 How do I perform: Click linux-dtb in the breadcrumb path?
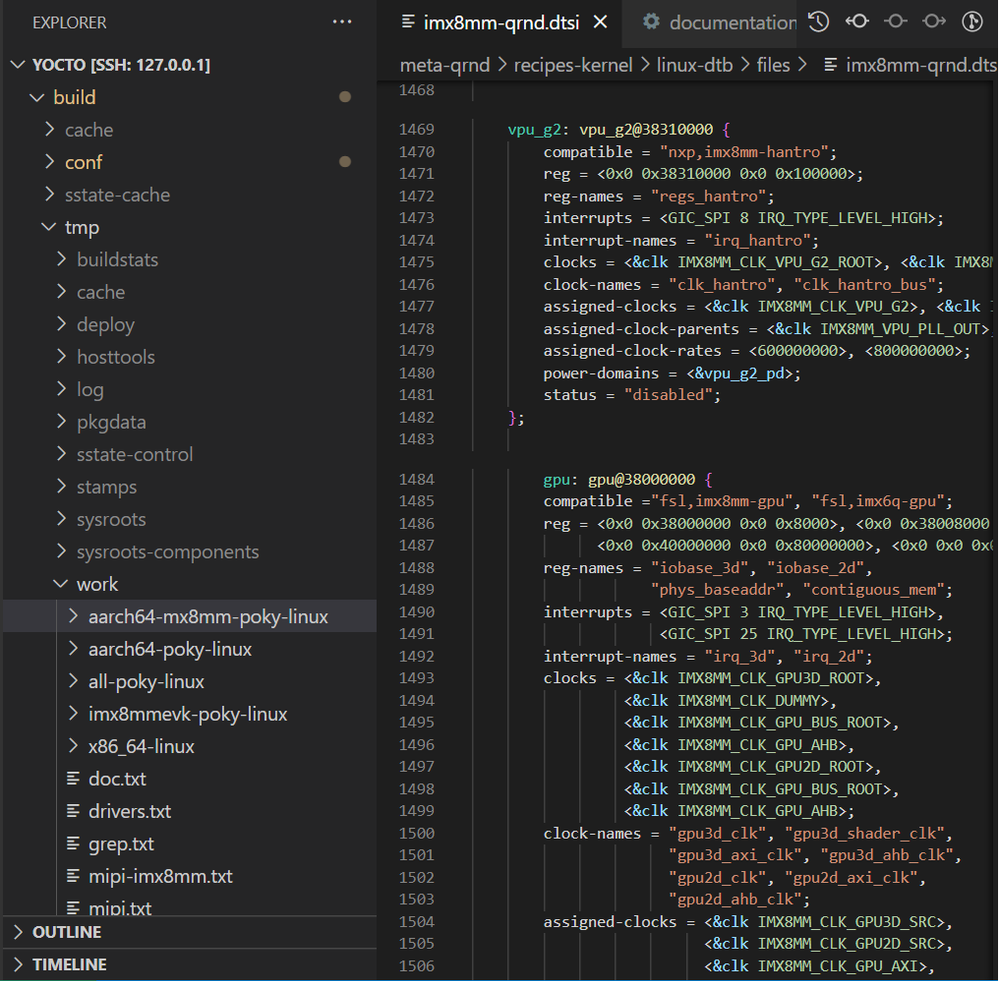[x=694, y=65]
